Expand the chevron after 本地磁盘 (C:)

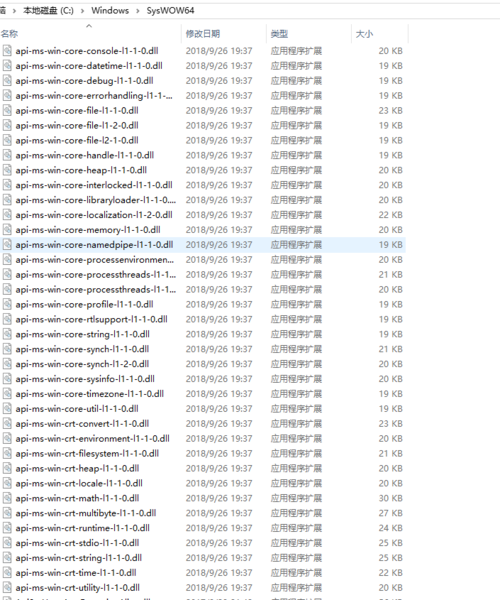[82, 11]
